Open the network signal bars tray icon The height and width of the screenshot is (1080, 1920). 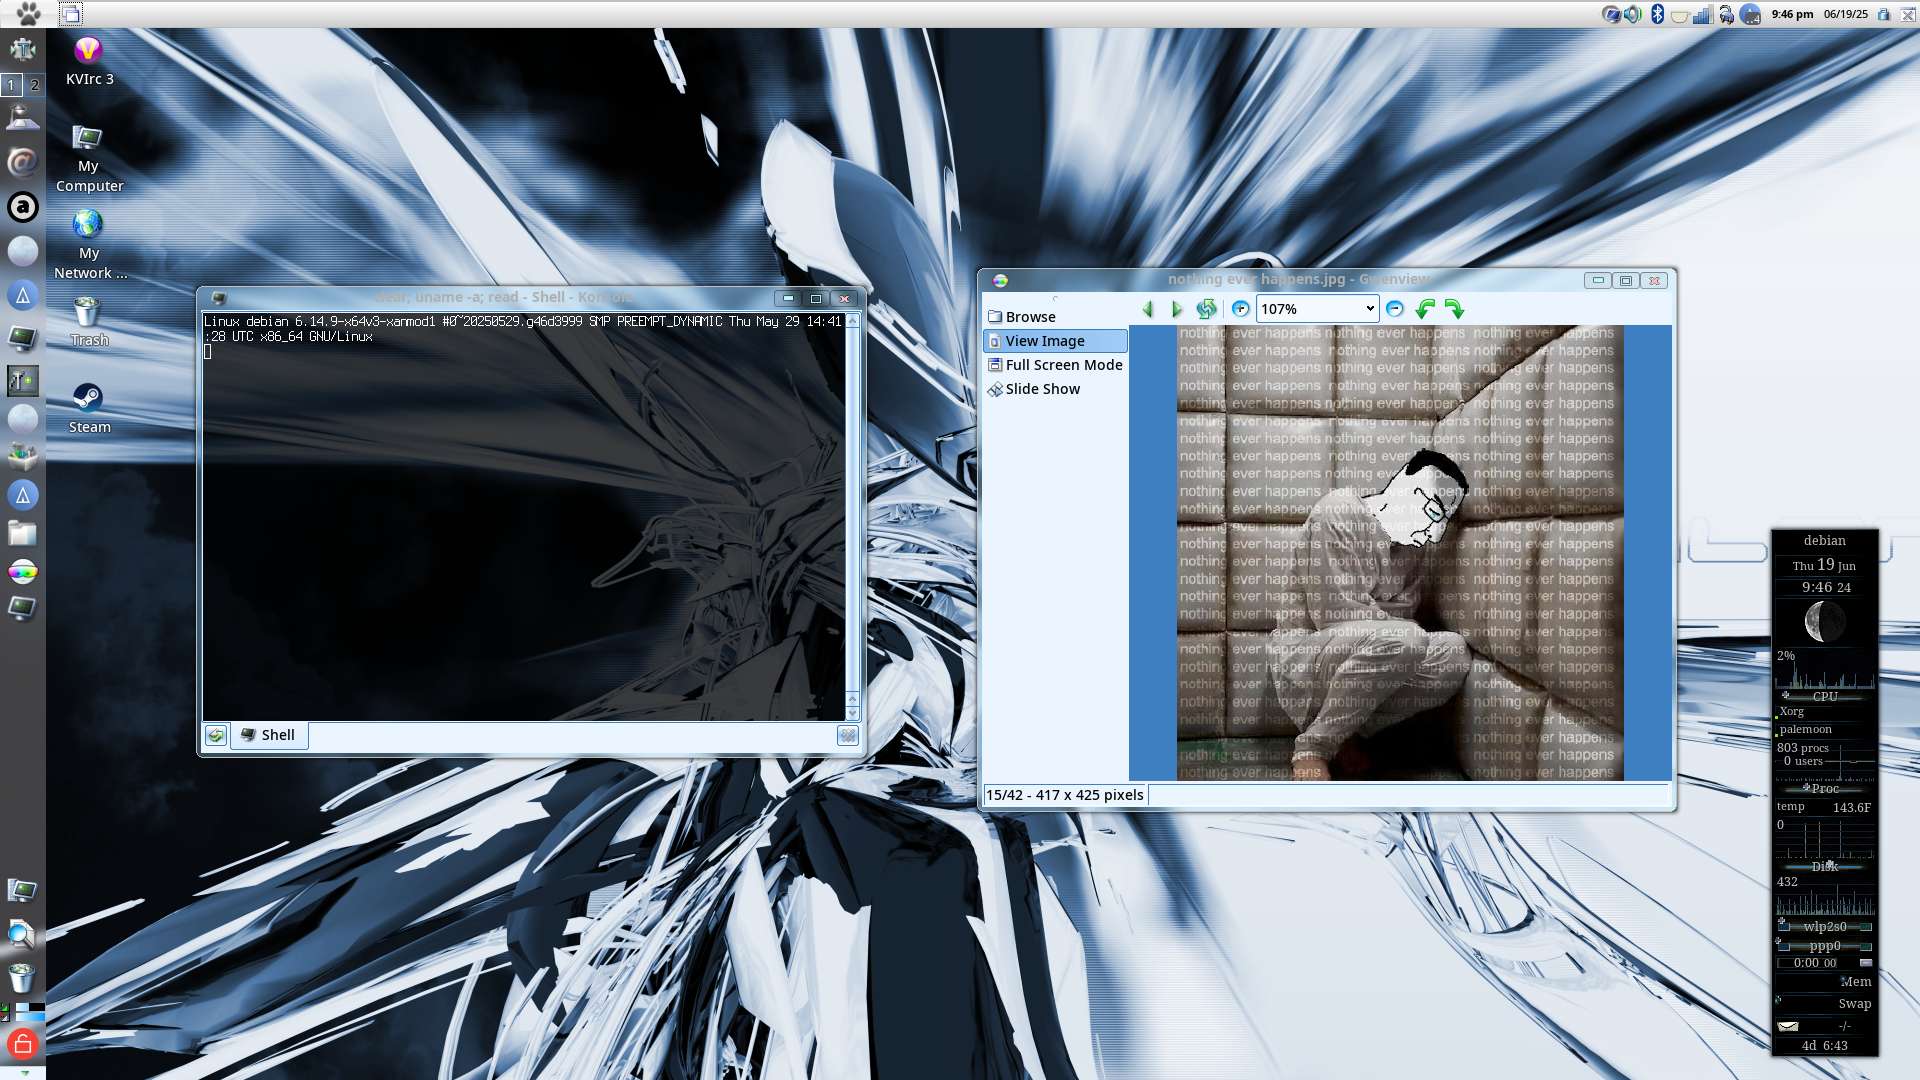point(1702,14)
